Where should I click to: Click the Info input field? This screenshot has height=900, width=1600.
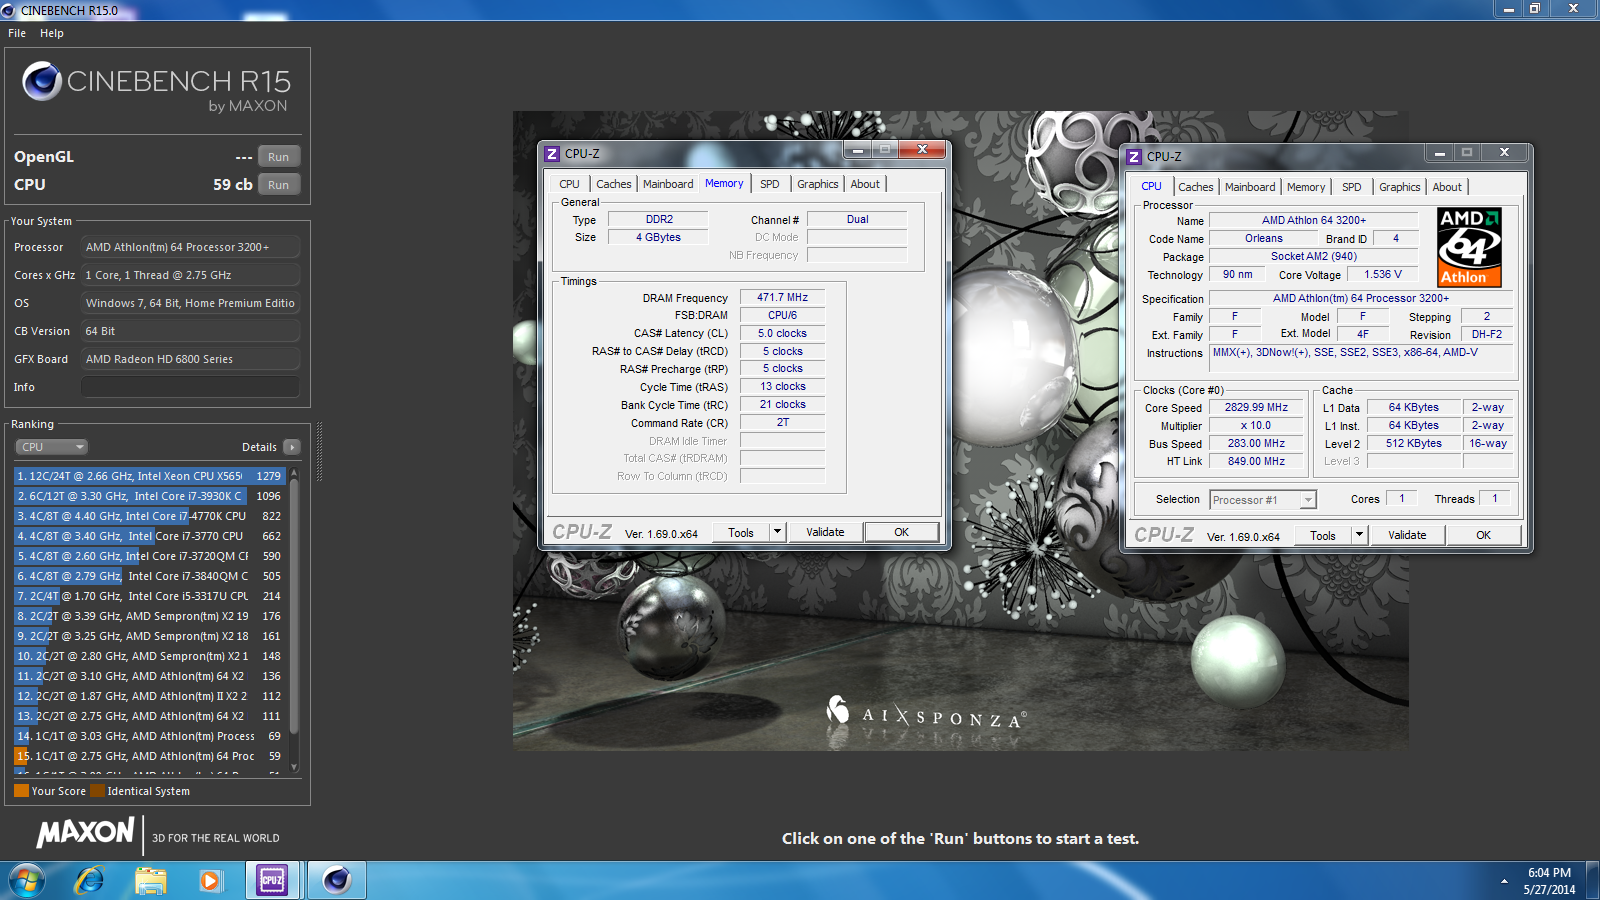tap(190, 387)
